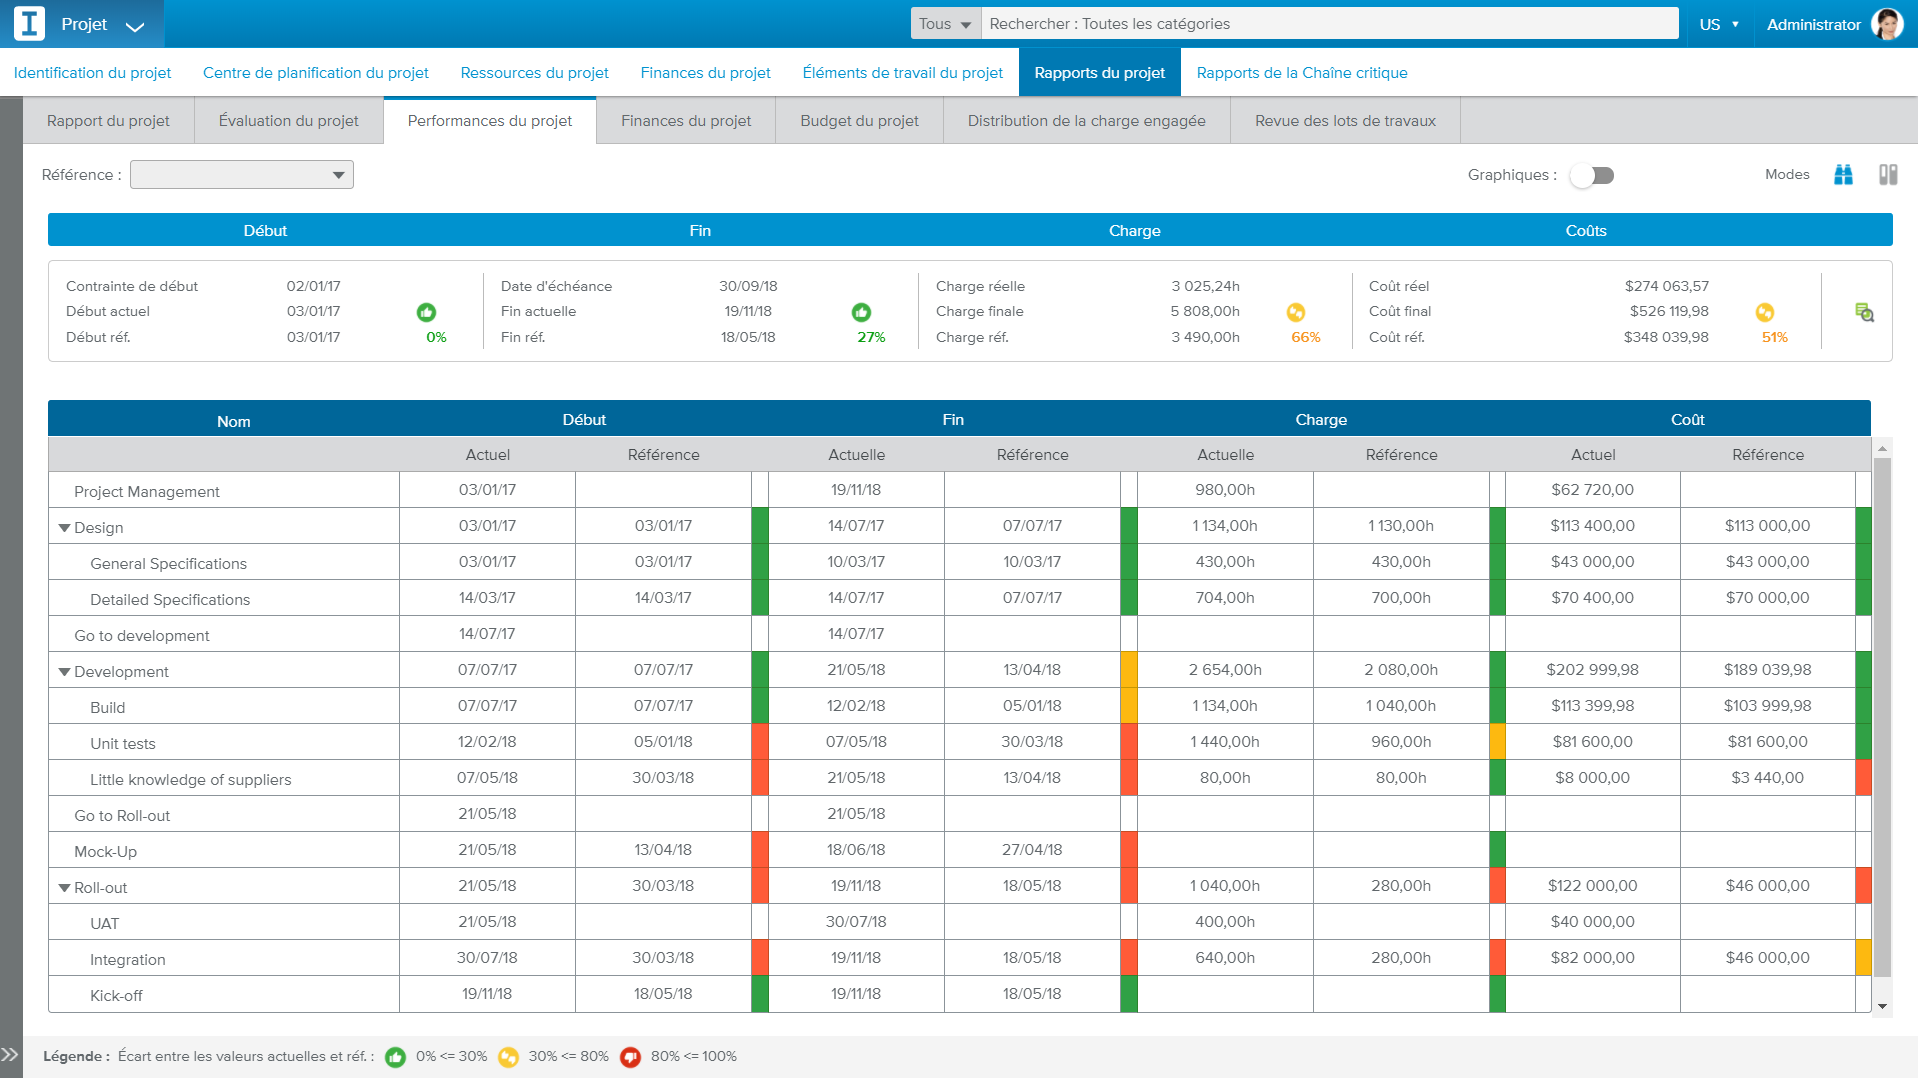Image resolution: width=1918 pixels, height=1078 pixels.
Task: Open the Tous search category dropdown
Action: tap(945, 24)
